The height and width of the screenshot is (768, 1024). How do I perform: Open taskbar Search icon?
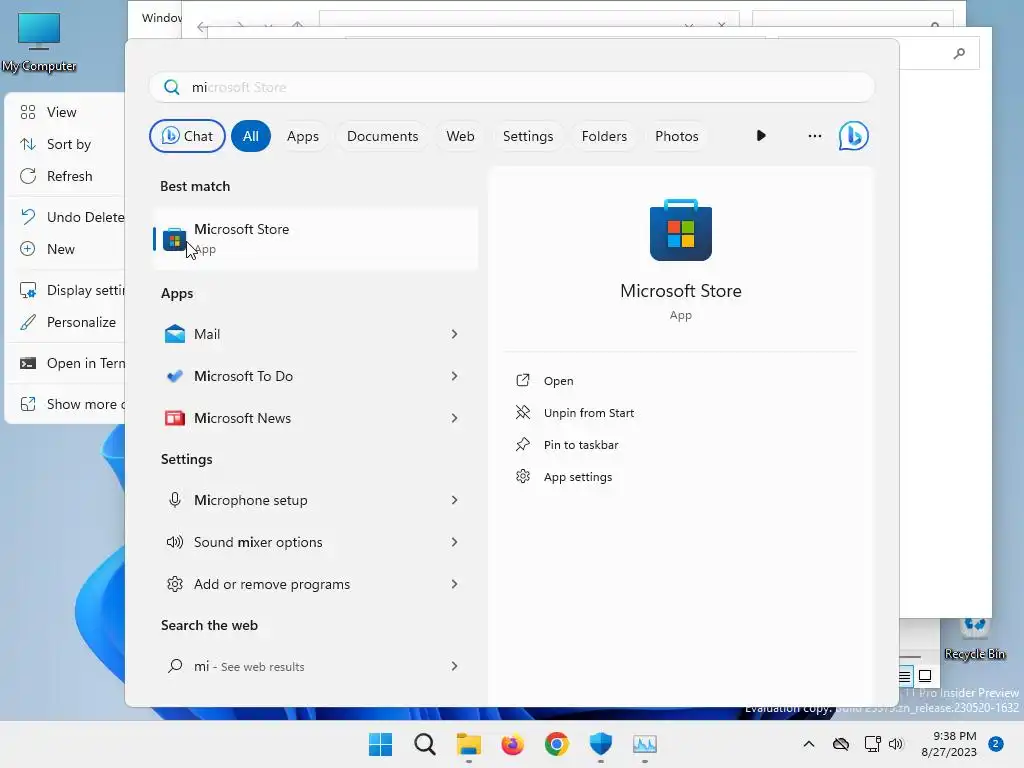tap(424, 744)
